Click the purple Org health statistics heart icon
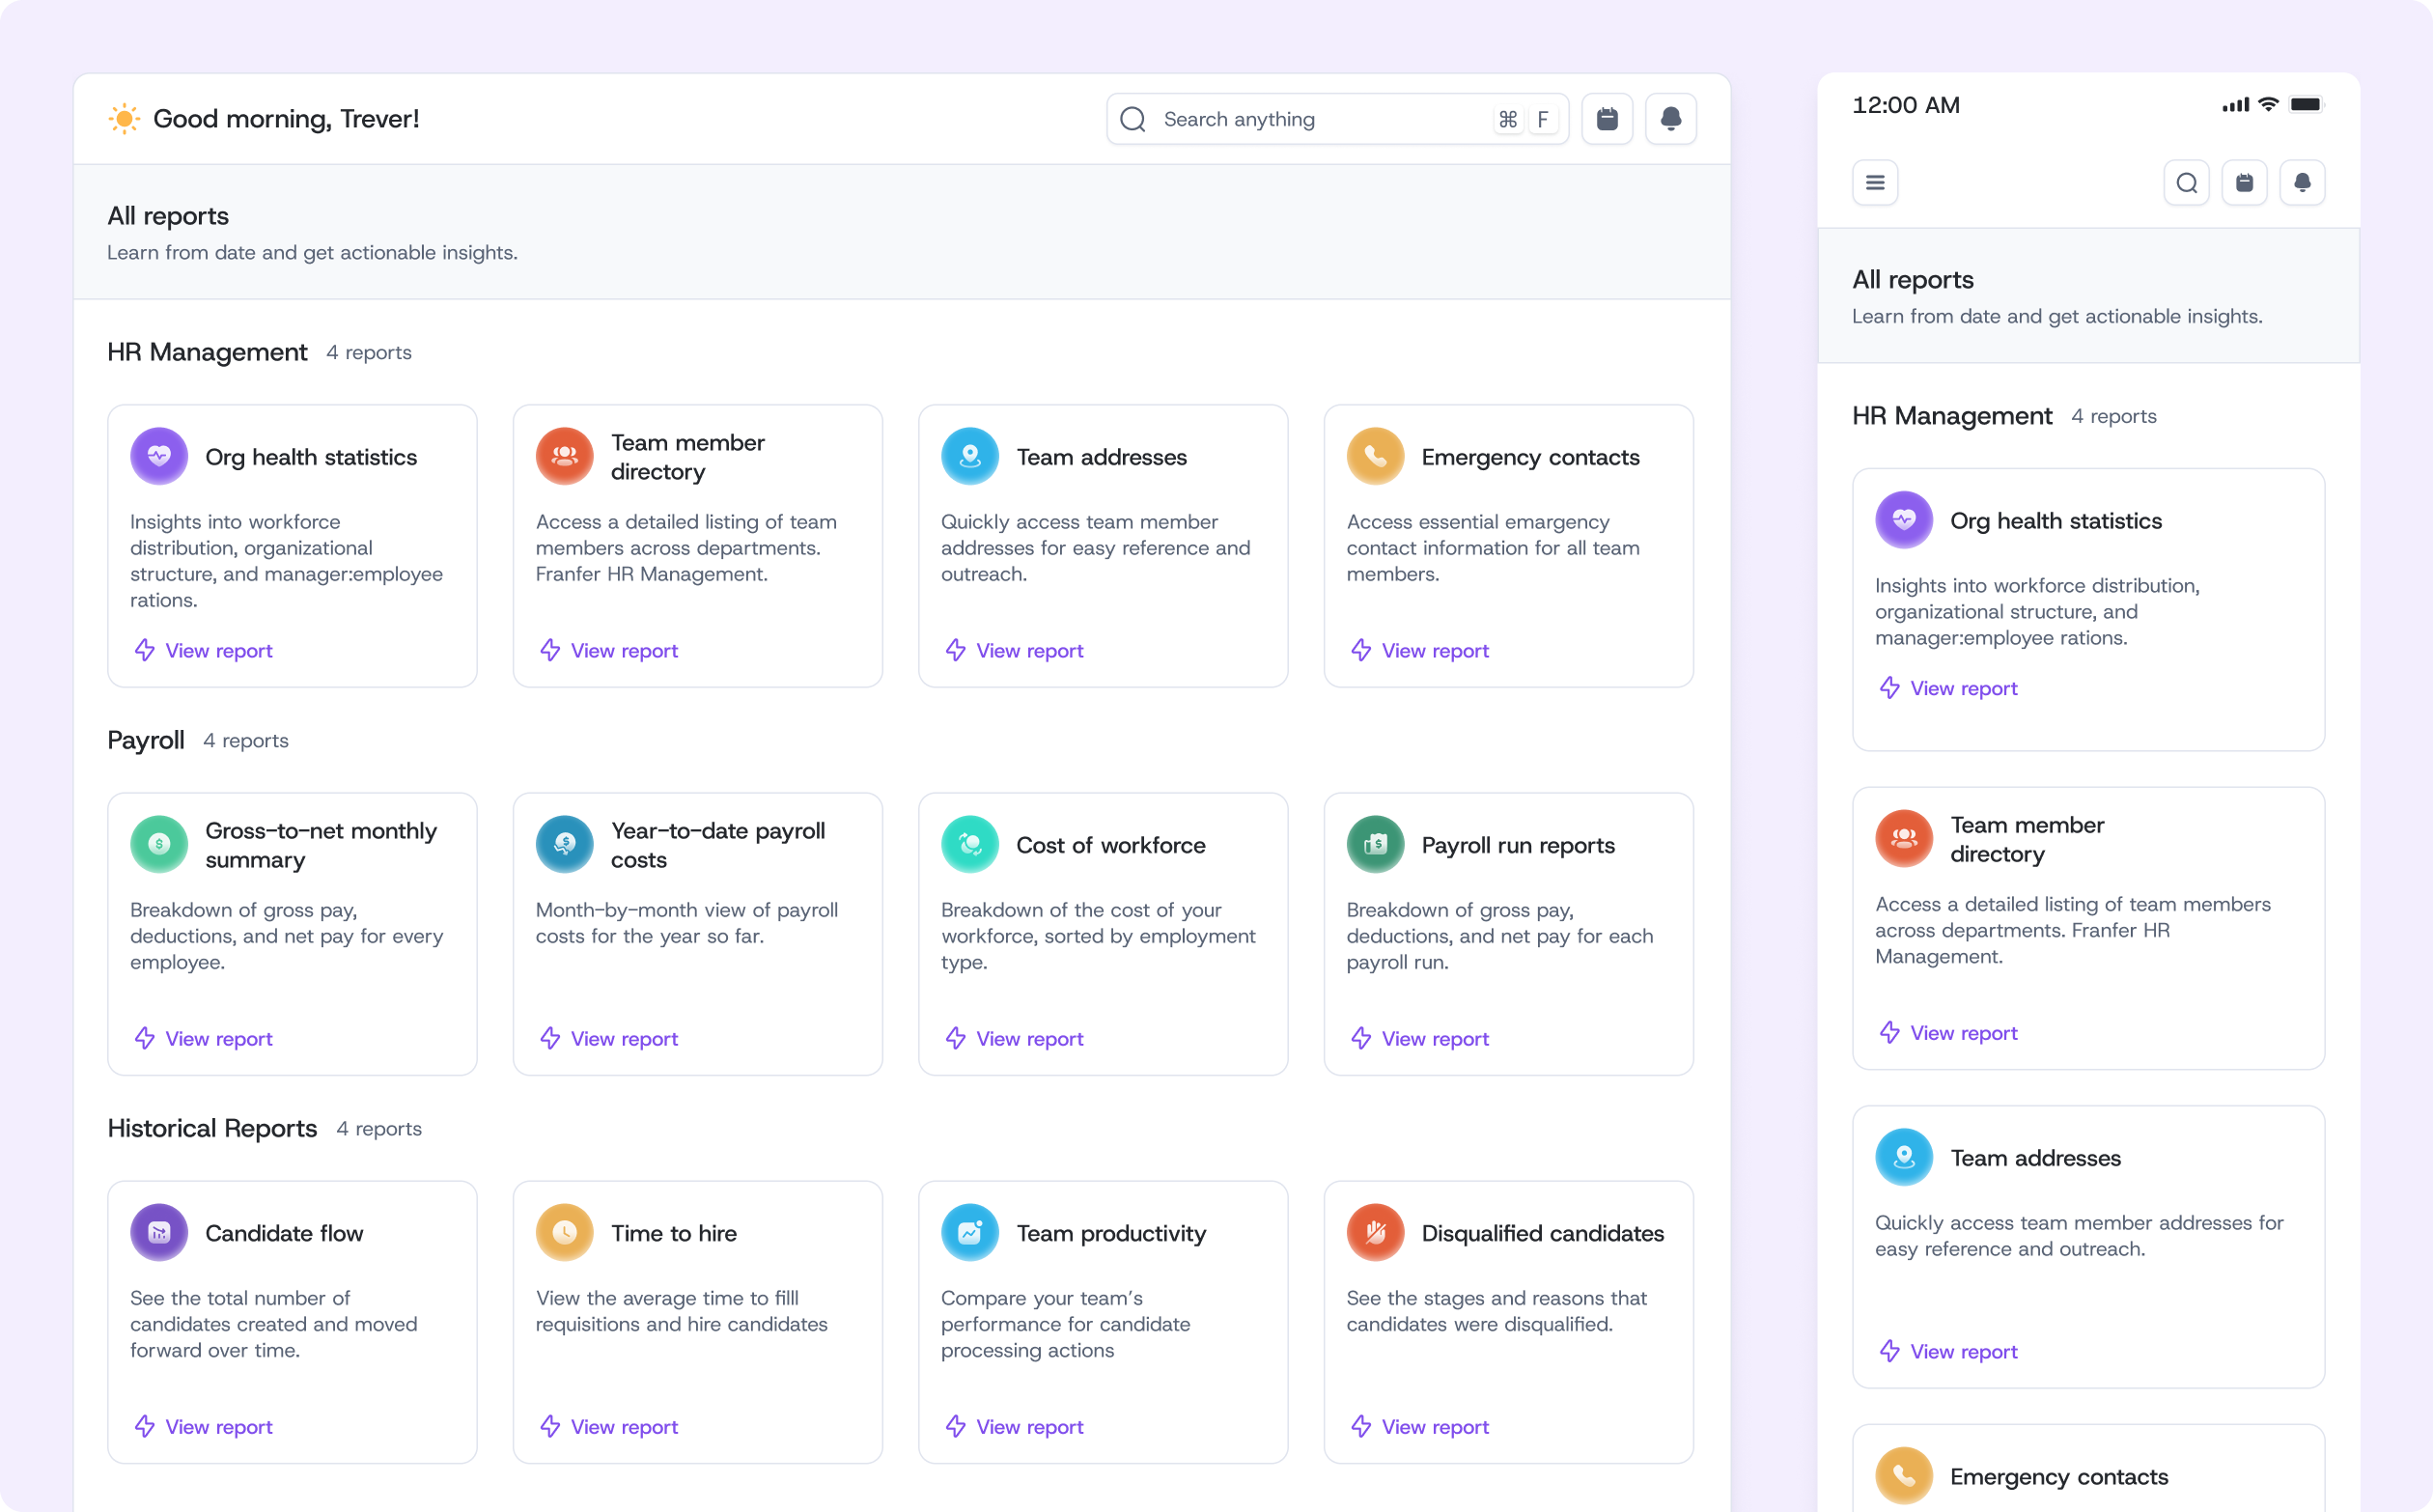The width and height of the screenshot is (2433, 1512). tap(159, 457)
